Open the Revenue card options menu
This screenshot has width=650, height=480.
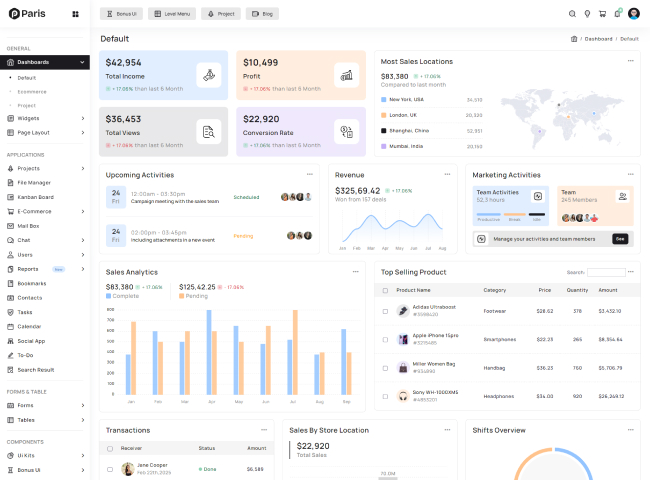pos(448,174)
